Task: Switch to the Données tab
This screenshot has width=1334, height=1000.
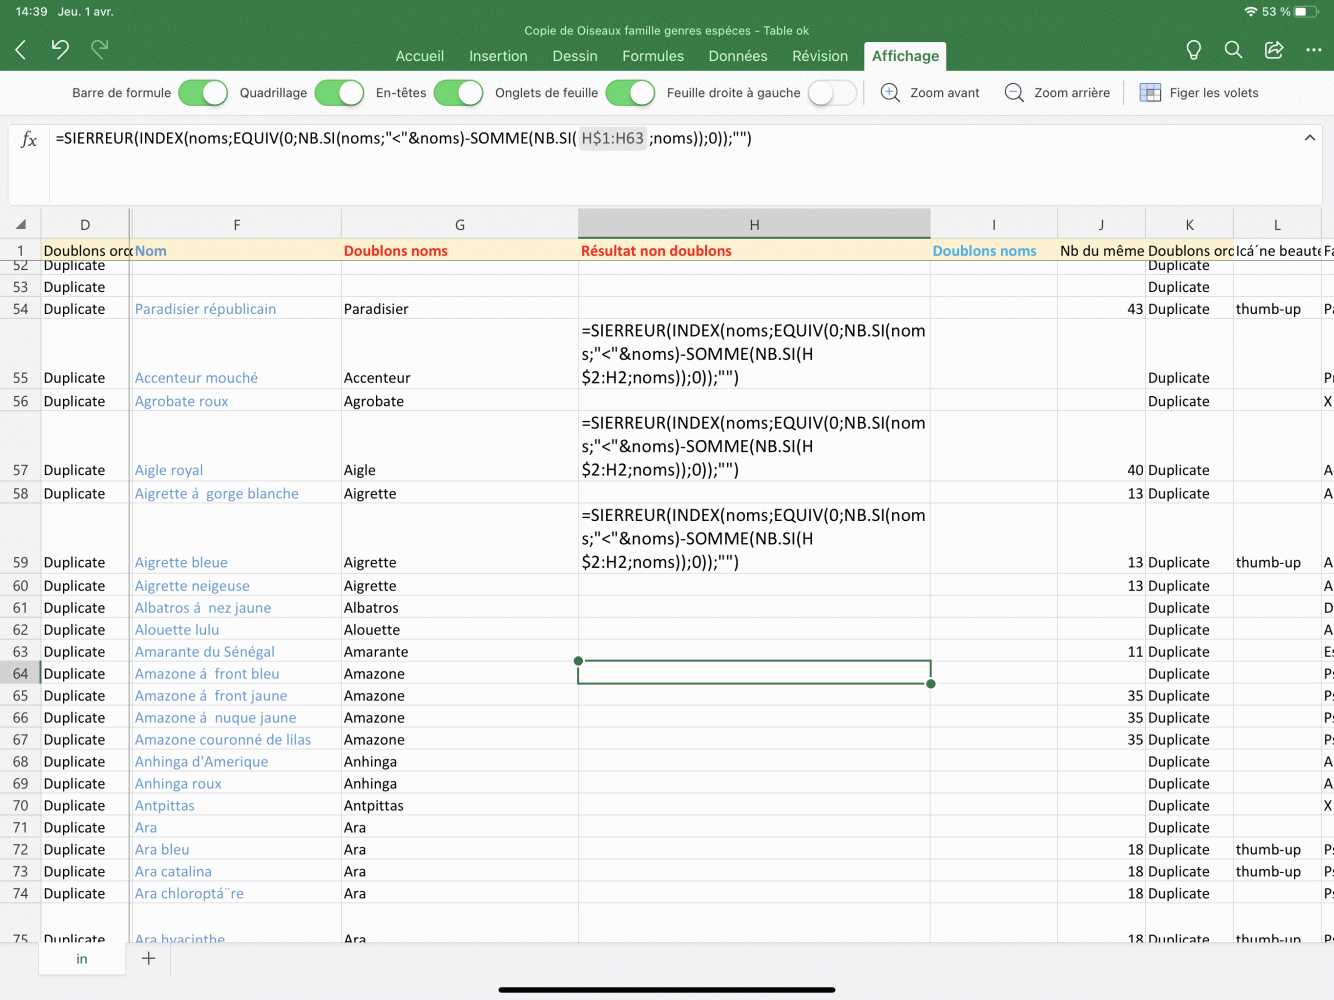Action: (x=738, y=56)
